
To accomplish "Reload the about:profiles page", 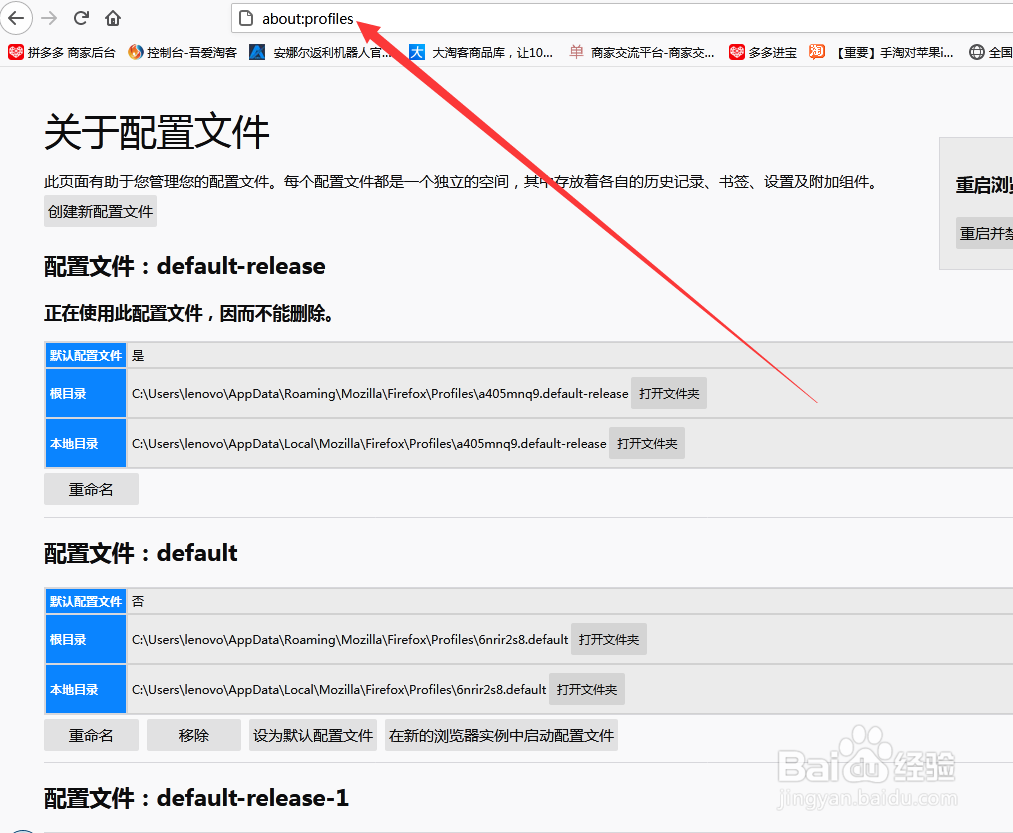I will [80, 18].
